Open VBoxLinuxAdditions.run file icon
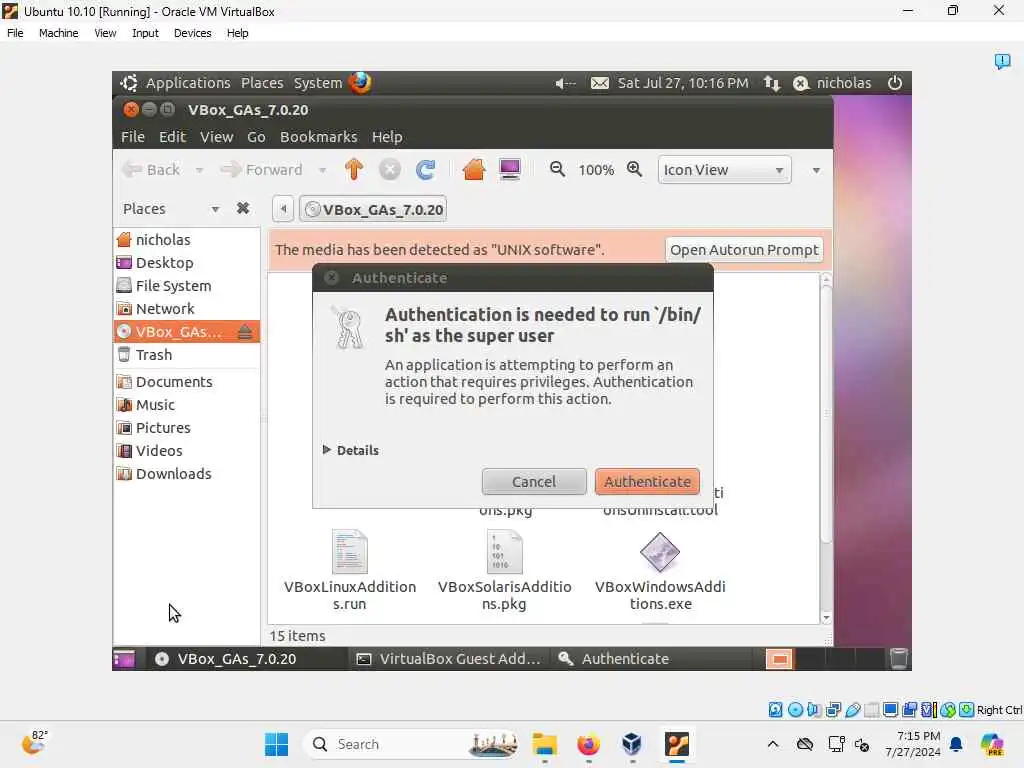 350,552
